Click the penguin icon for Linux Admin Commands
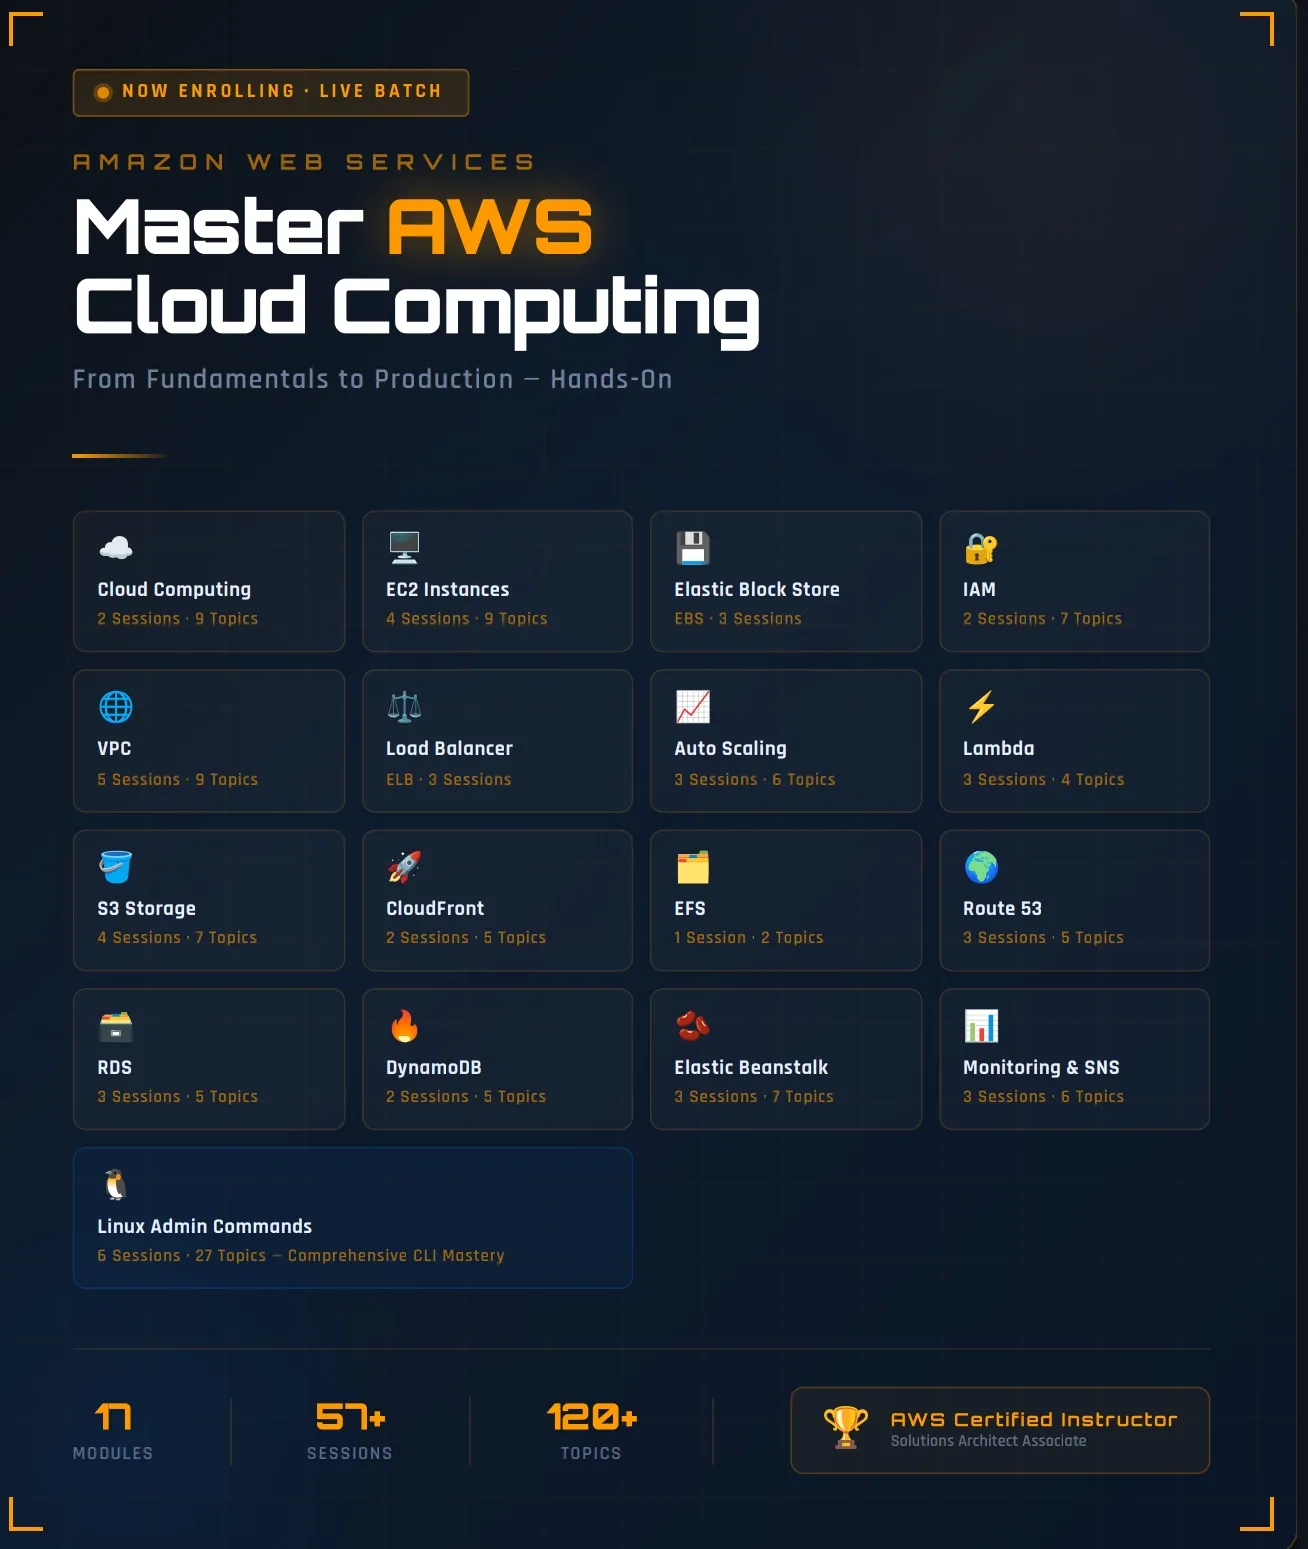This screenshot has height=1549, width=1308. 116,1185
